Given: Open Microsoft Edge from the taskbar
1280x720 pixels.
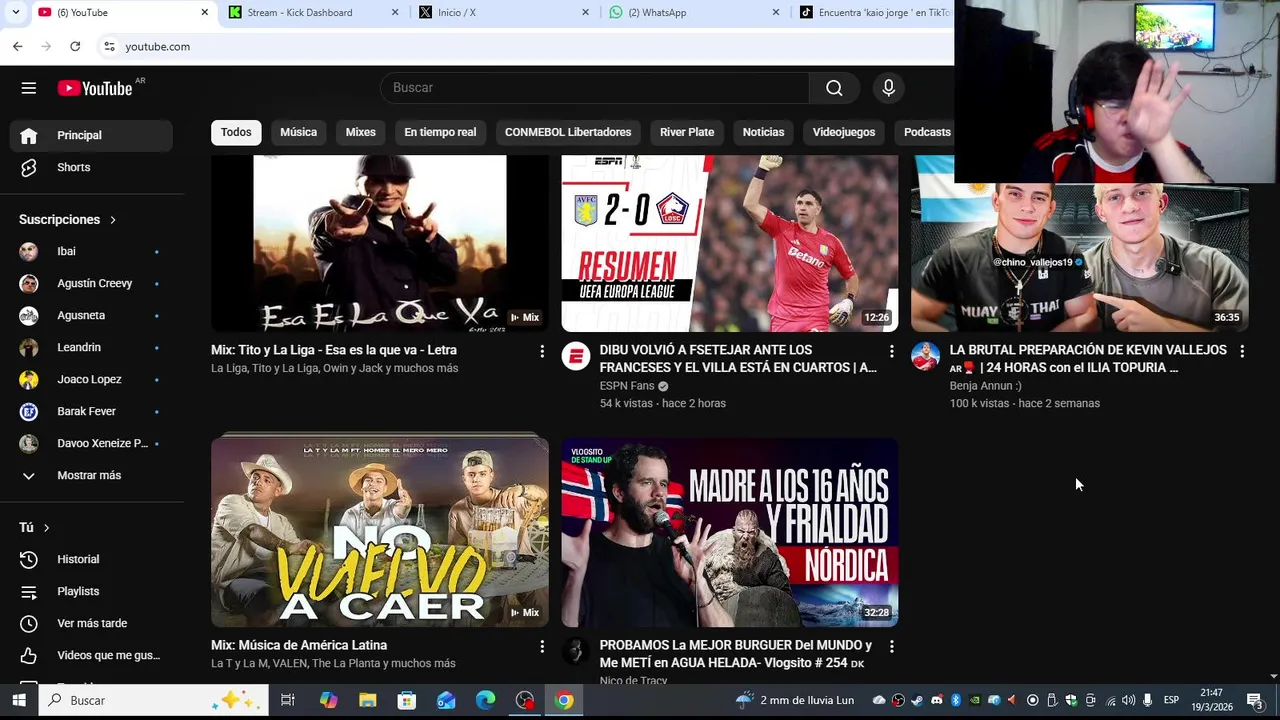Looking at the screenshot, I should (x=485, y=700).
